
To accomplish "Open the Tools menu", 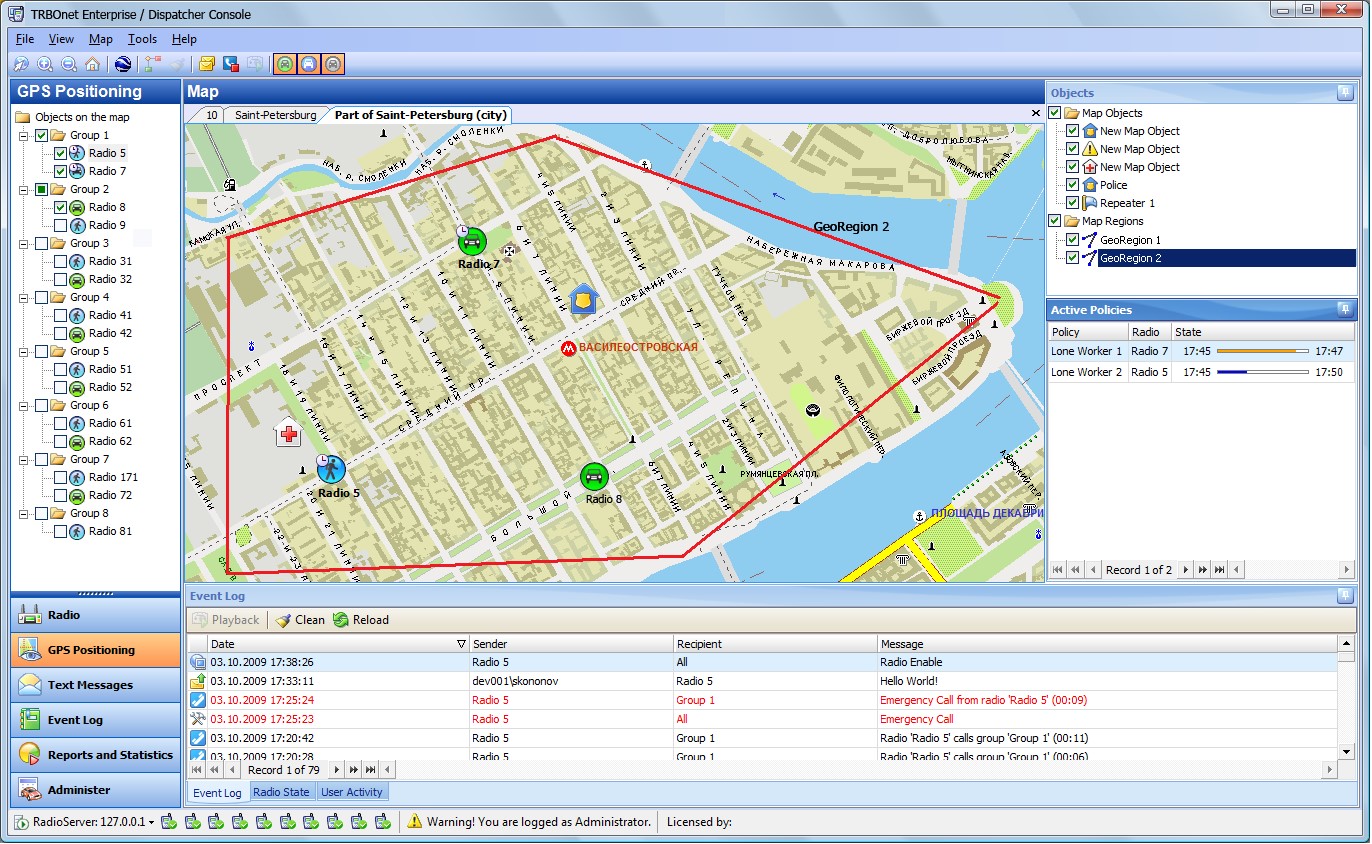I will coord(143,39).
